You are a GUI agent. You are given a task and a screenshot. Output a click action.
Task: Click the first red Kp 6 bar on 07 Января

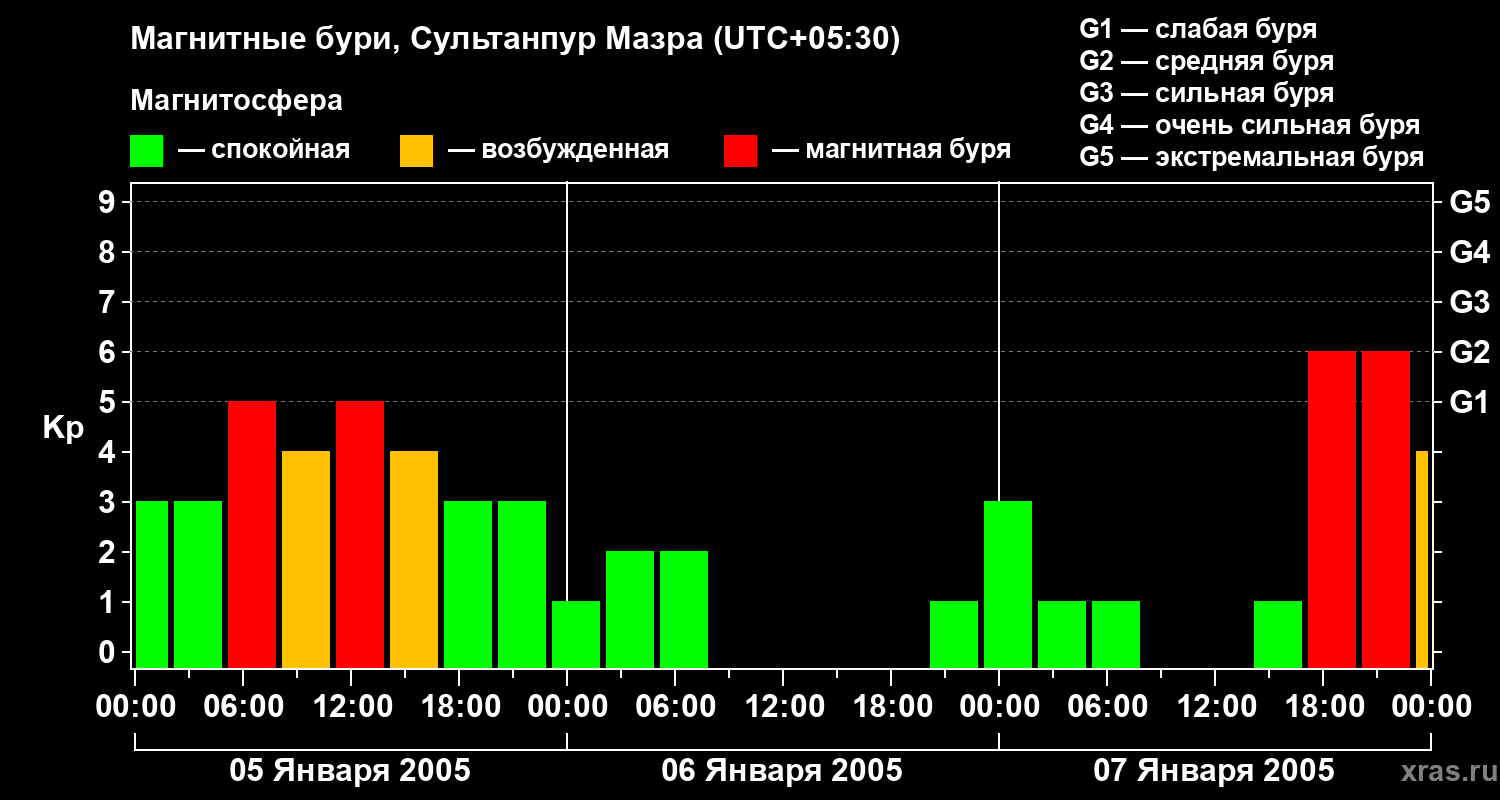(1332, 510)
